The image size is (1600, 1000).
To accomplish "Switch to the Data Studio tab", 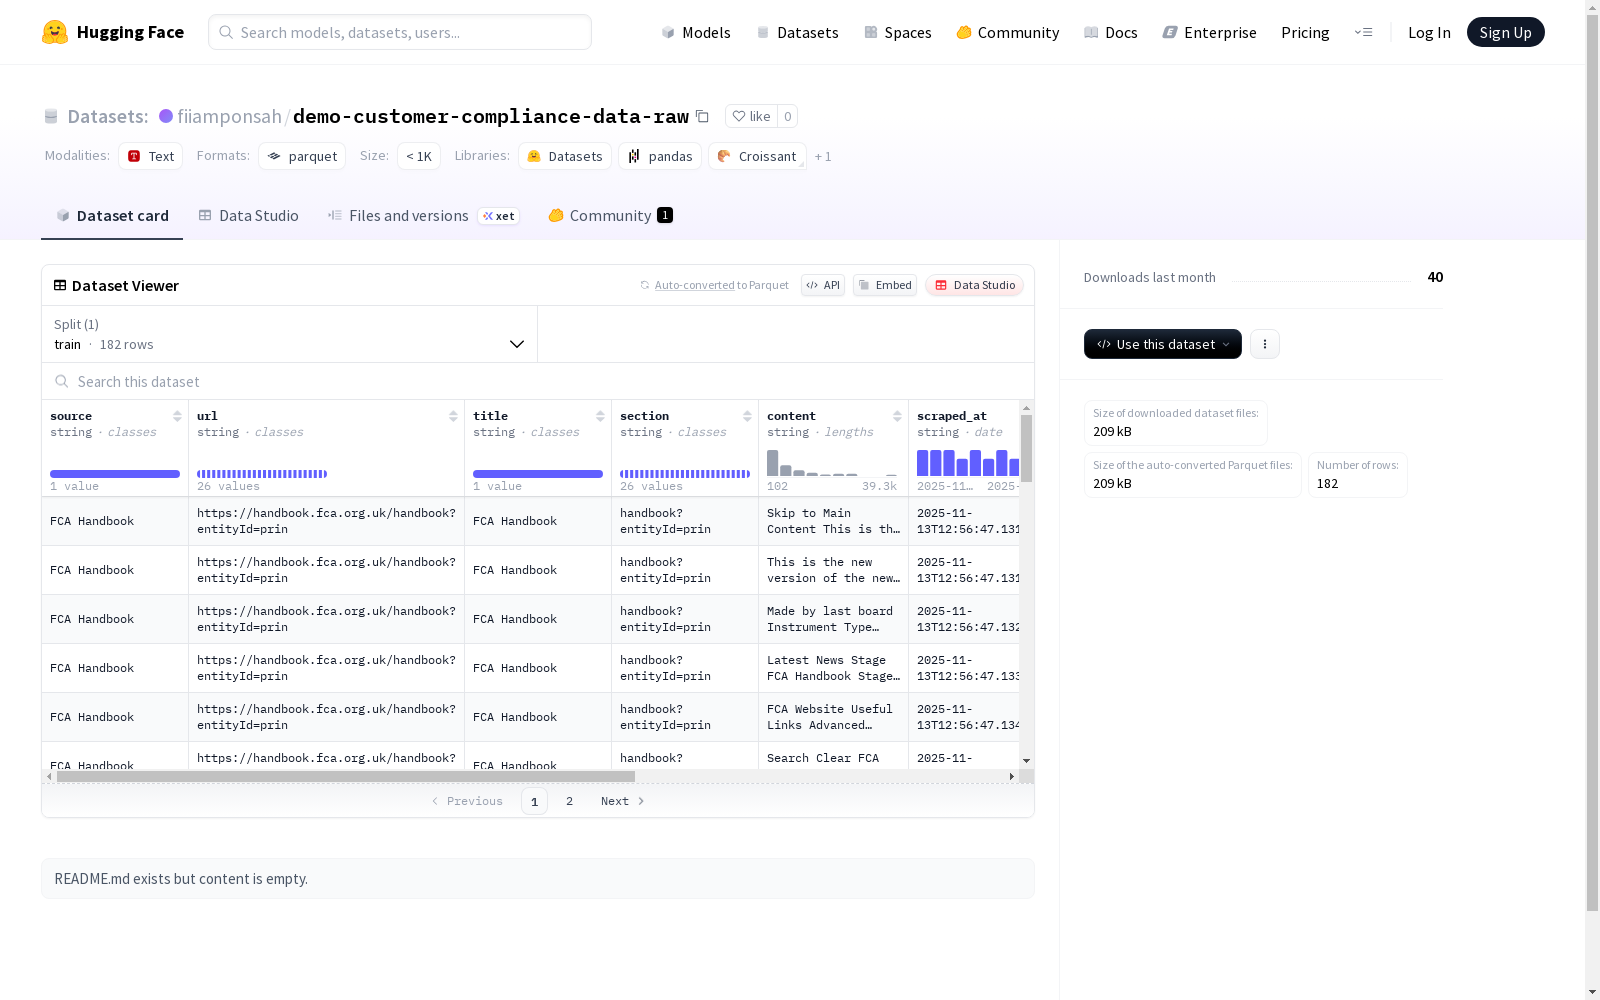I will click(249, 216).
